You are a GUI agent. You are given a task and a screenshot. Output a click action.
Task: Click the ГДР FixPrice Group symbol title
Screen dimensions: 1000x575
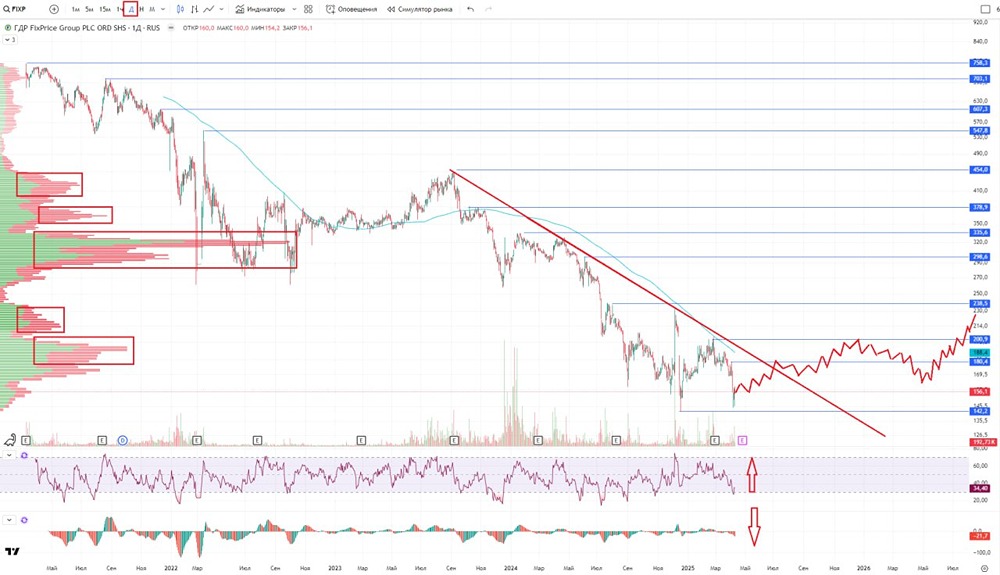(x=87, y=28)
